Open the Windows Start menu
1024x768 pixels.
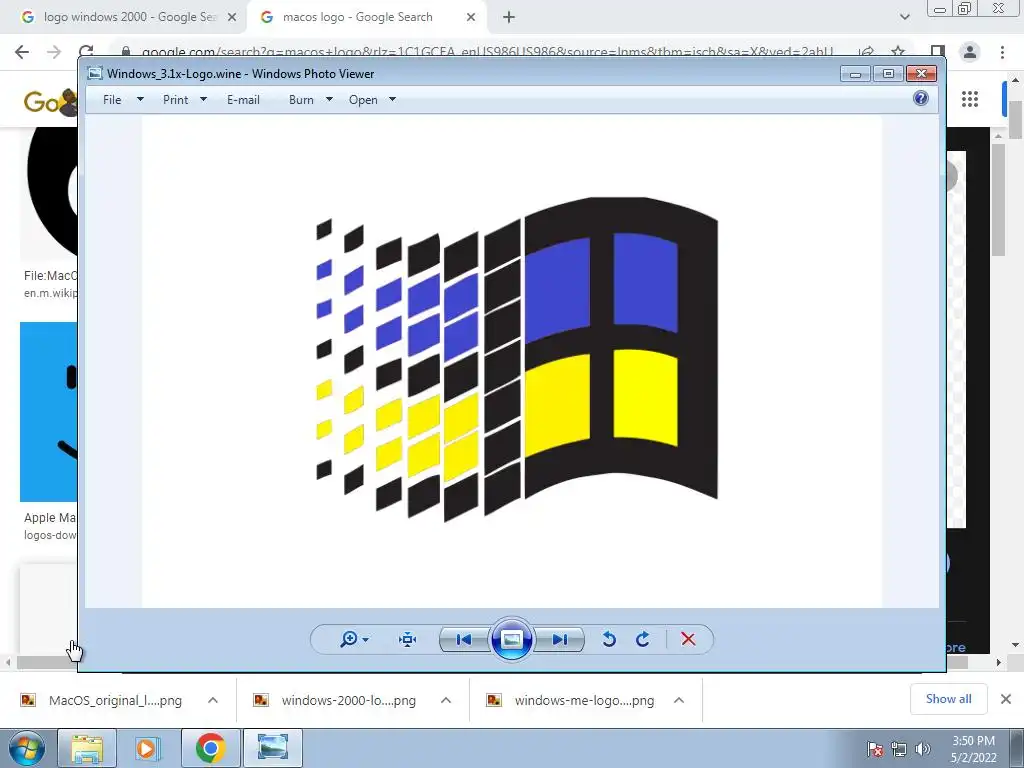click(x=26, y=748)
